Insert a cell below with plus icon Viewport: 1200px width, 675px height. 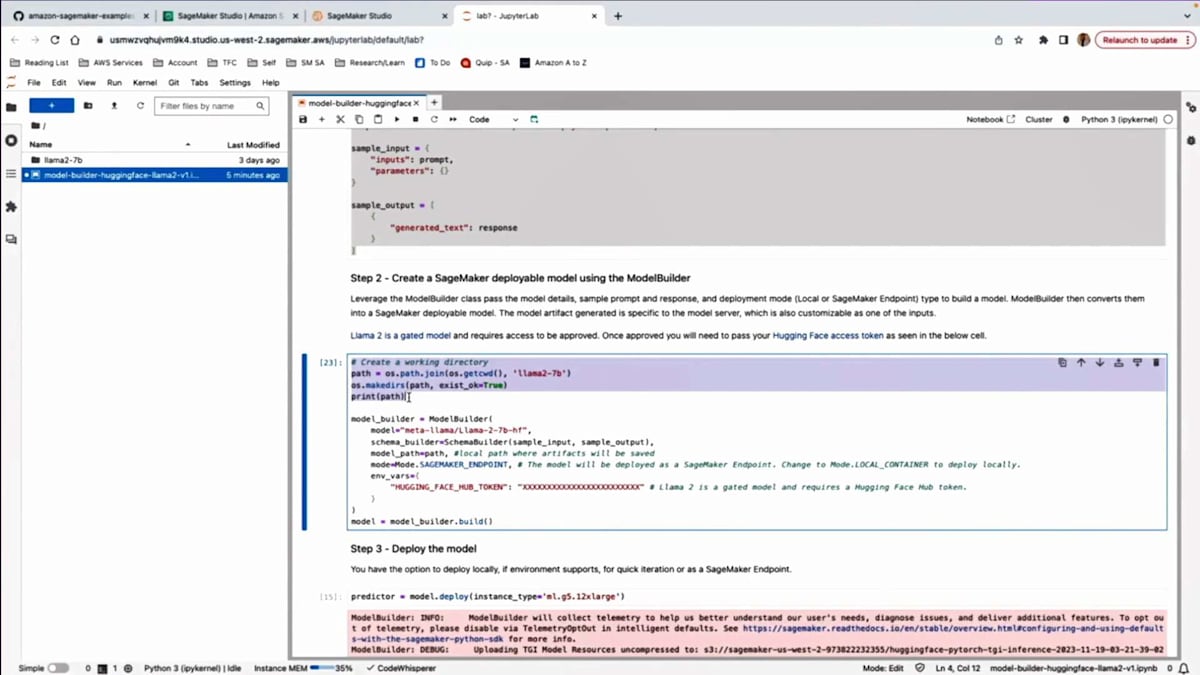tap(322, 119)
